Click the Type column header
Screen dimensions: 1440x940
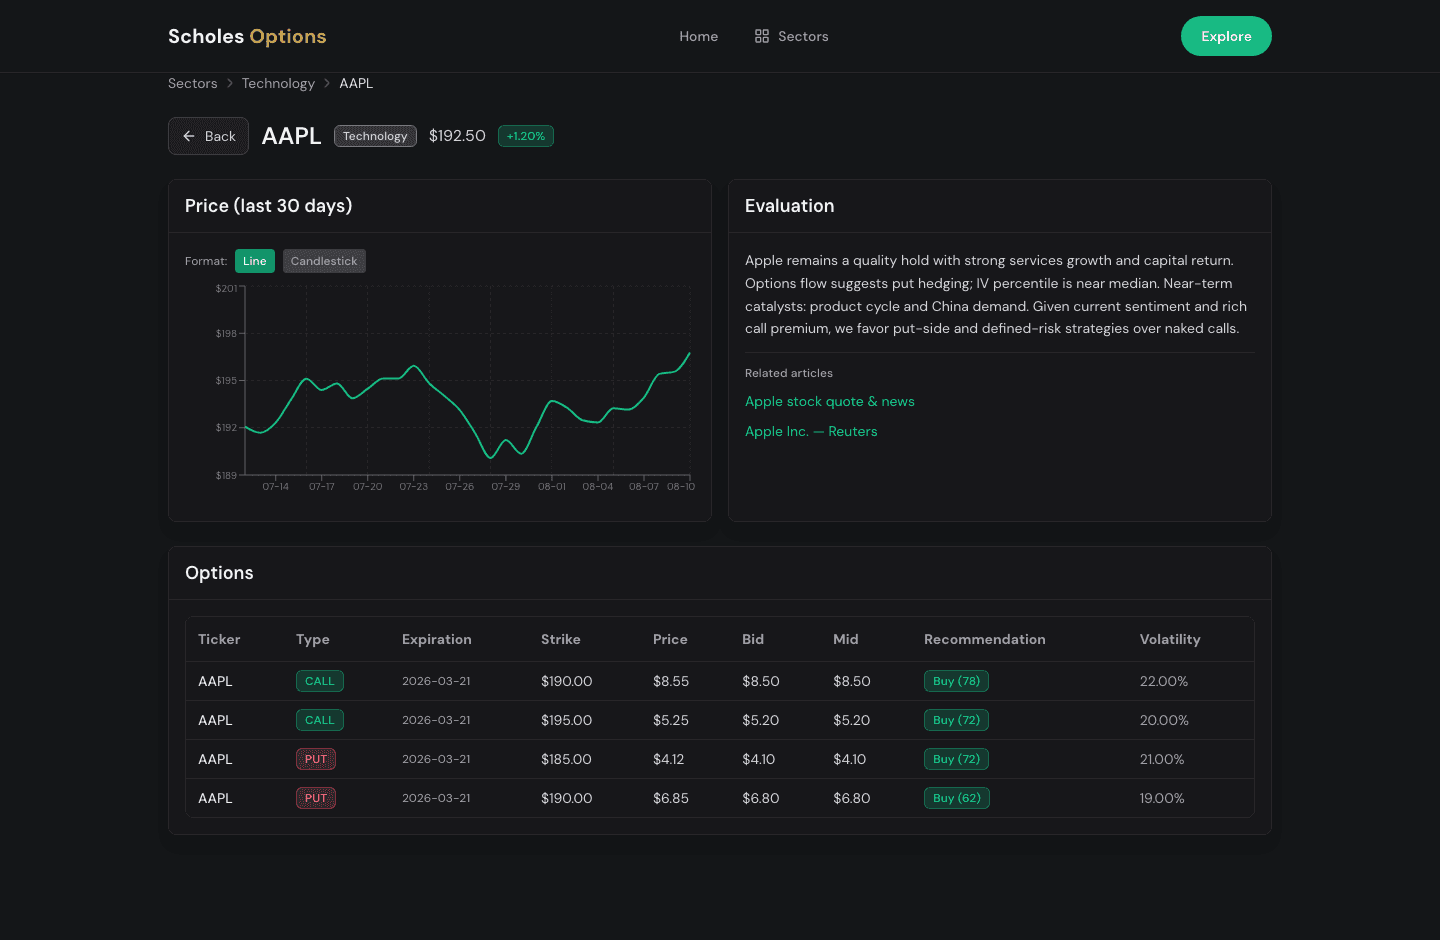[313, 639]
